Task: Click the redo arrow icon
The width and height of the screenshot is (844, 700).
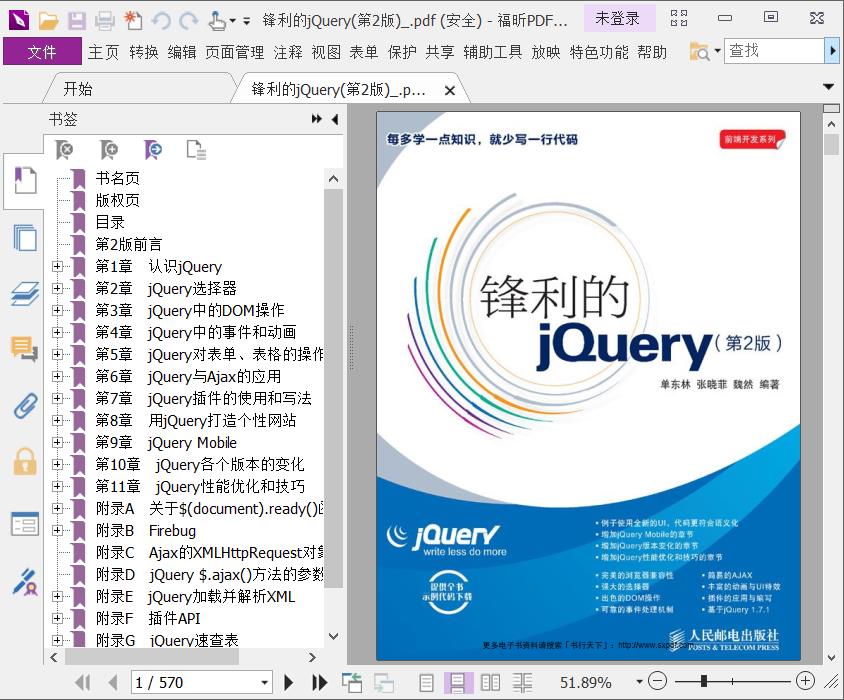Action: coord(188,20)
